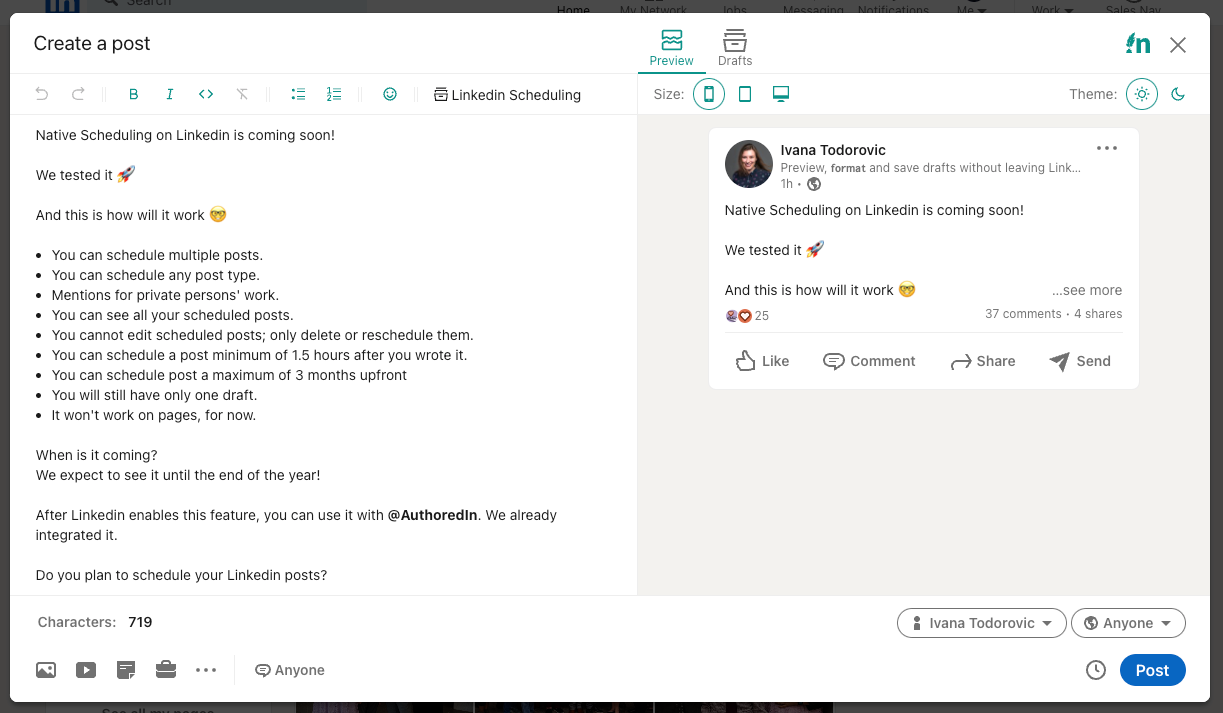This screenshot has width=1223, height=713.
Task: Open the Ivana Todorovic account dropdown
Action: 981,622
